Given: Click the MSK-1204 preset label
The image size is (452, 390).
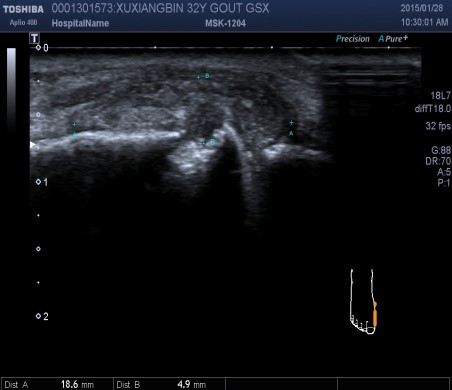Looking at the screenshot, I should 225,23.
